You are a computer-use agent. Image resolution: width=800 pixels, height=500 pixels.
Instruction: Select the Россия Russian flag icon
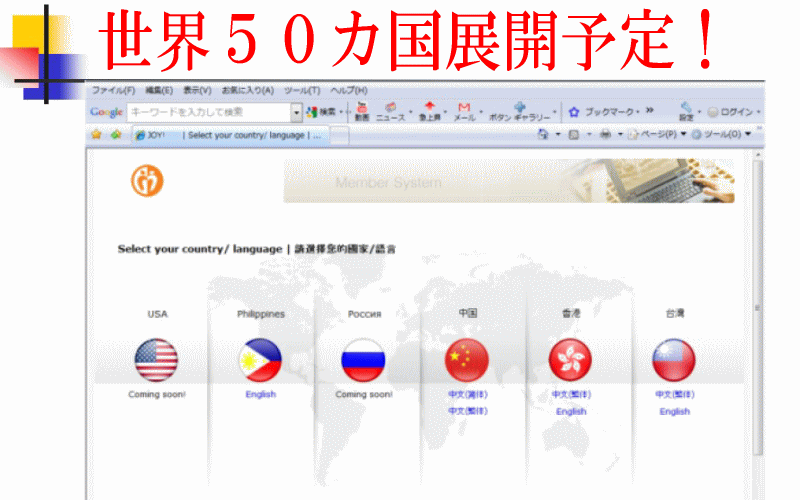click(x=363, y=360)
